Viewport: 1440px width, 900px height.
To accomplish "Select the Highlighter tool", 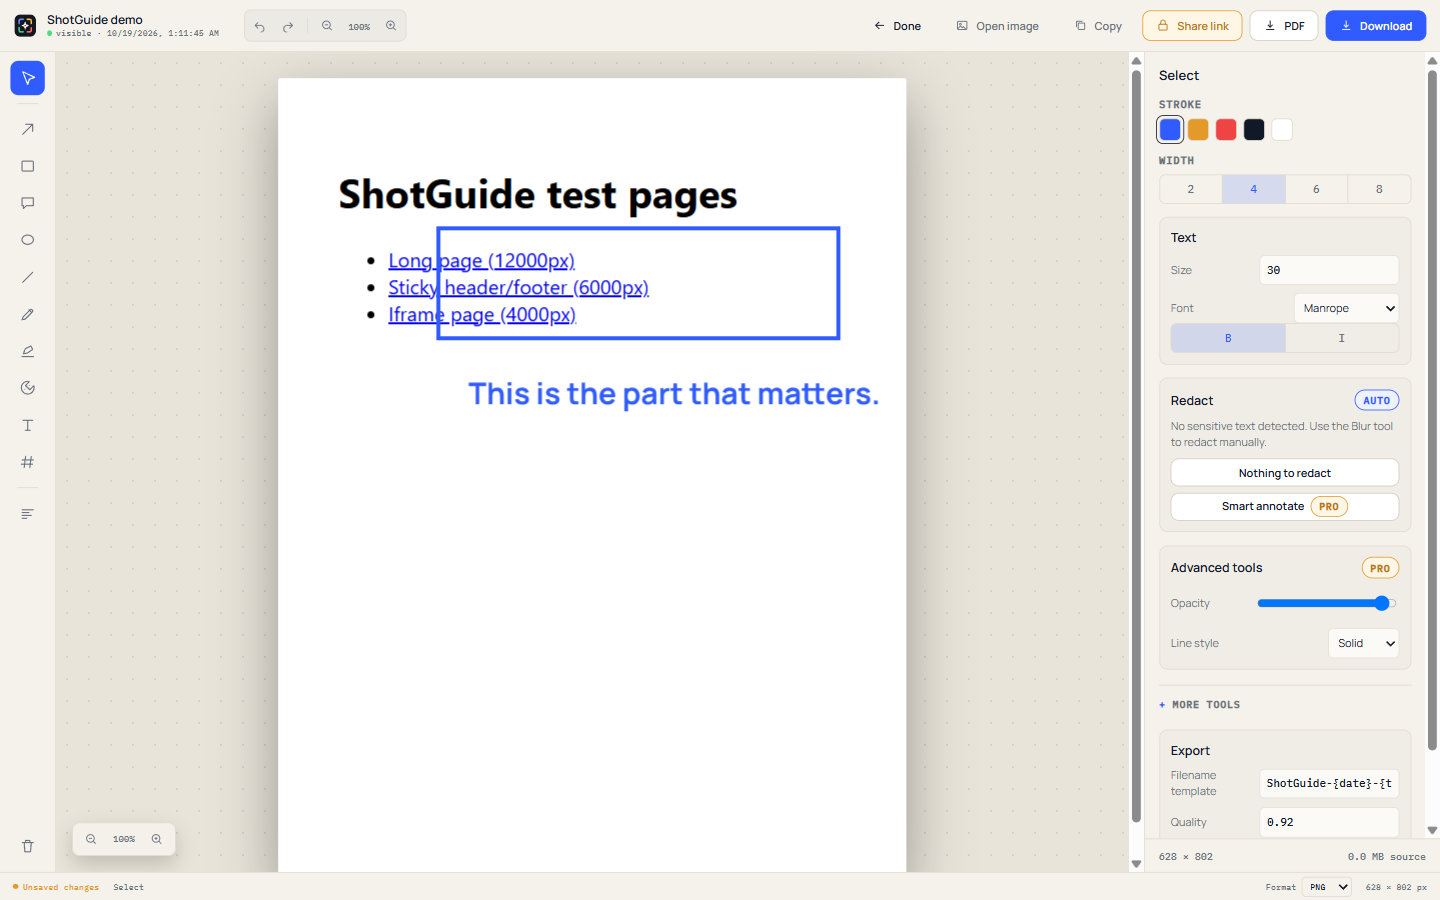I will click(x=27, y=351).
